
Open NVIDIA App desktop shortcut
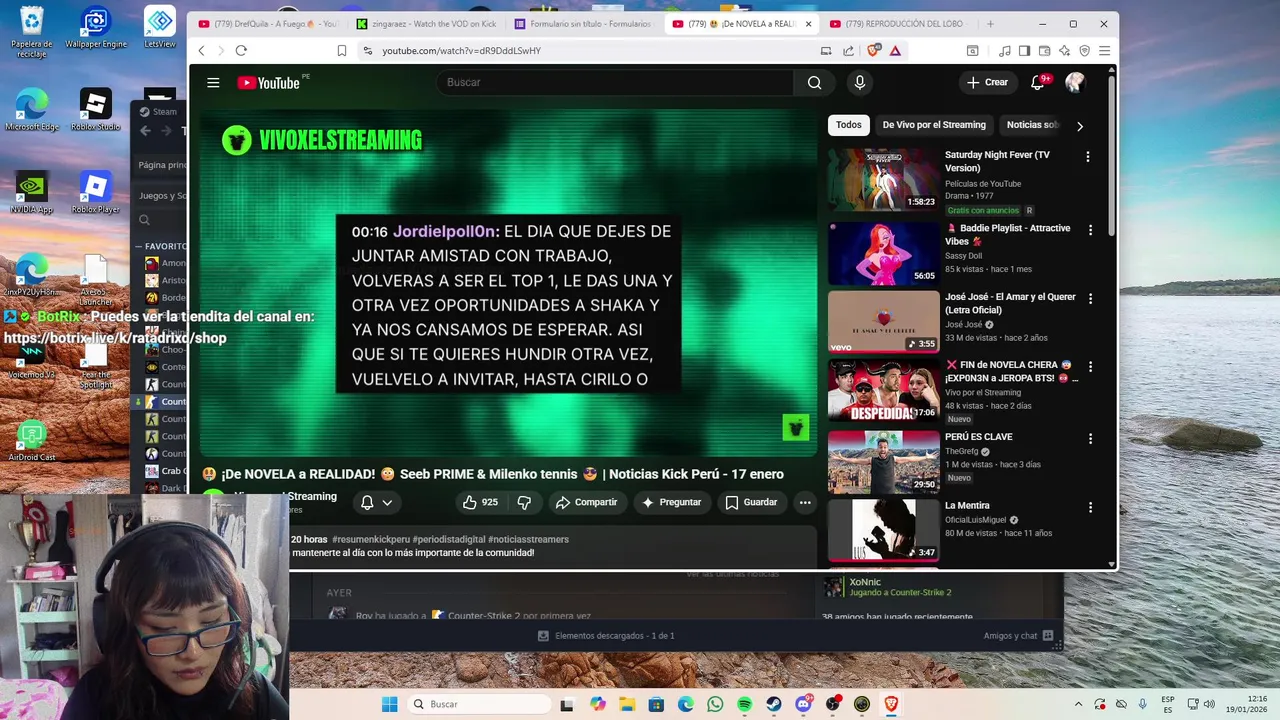click(31, 192)
